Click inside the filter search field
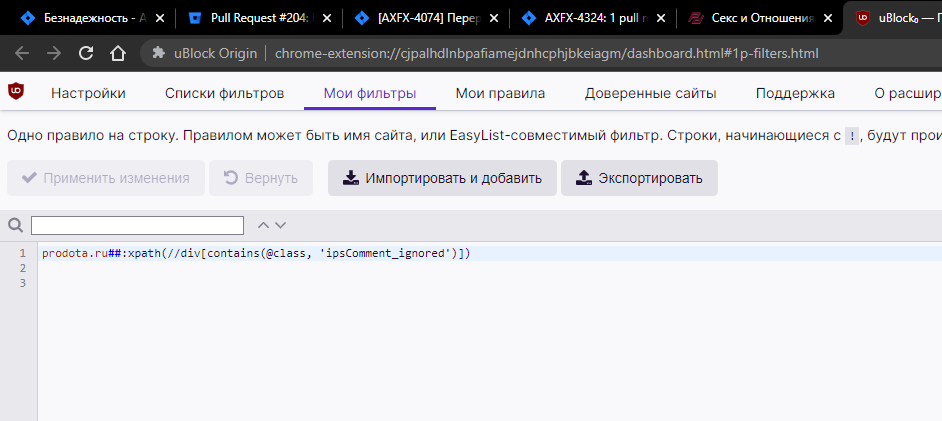 click(137, 225)
